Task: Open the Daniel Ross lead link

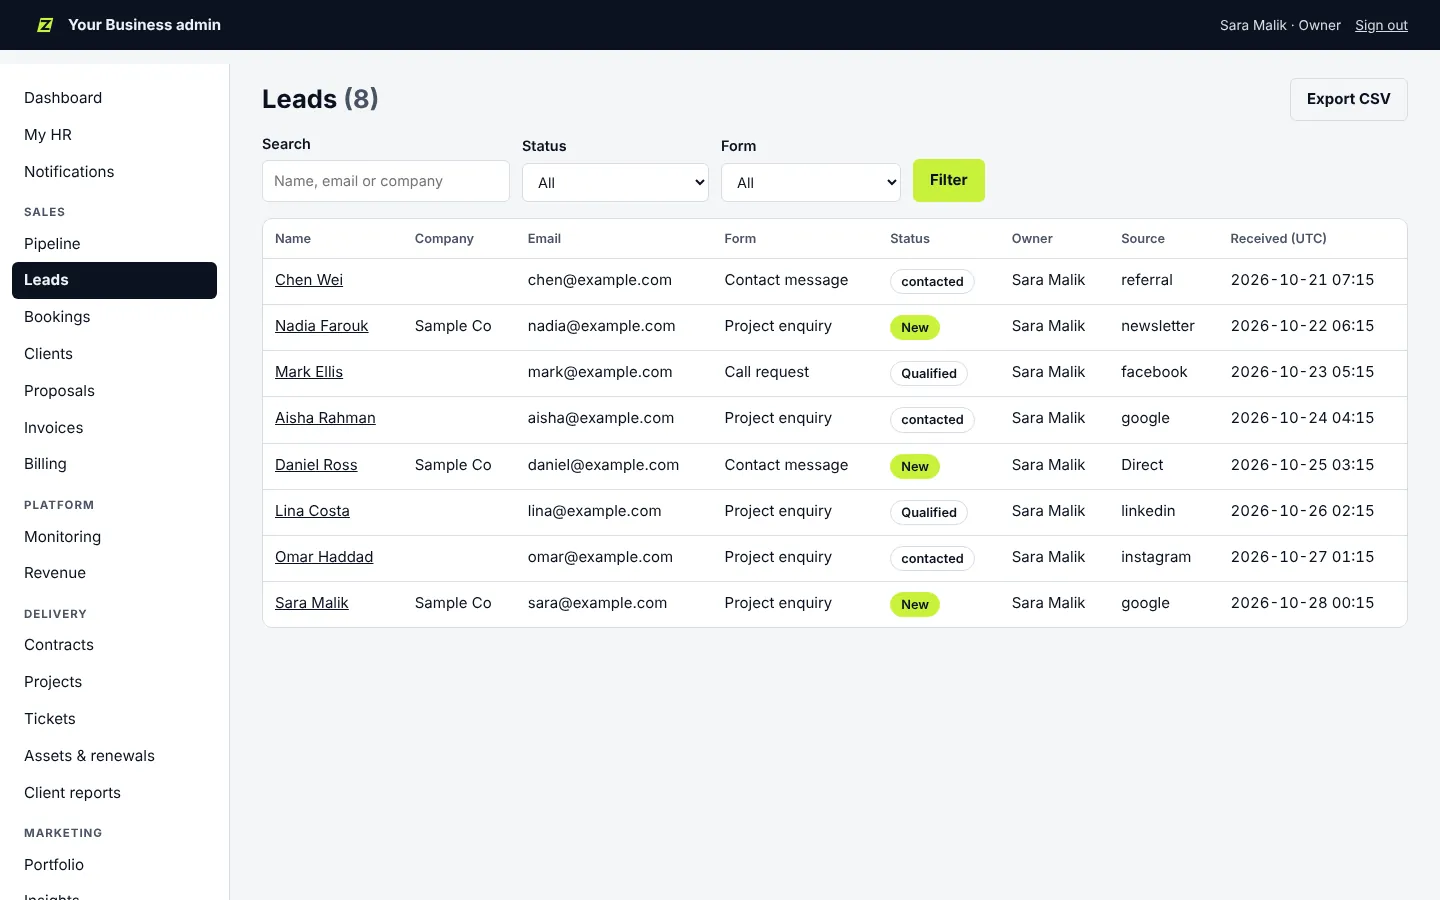Action: point(316,465)
